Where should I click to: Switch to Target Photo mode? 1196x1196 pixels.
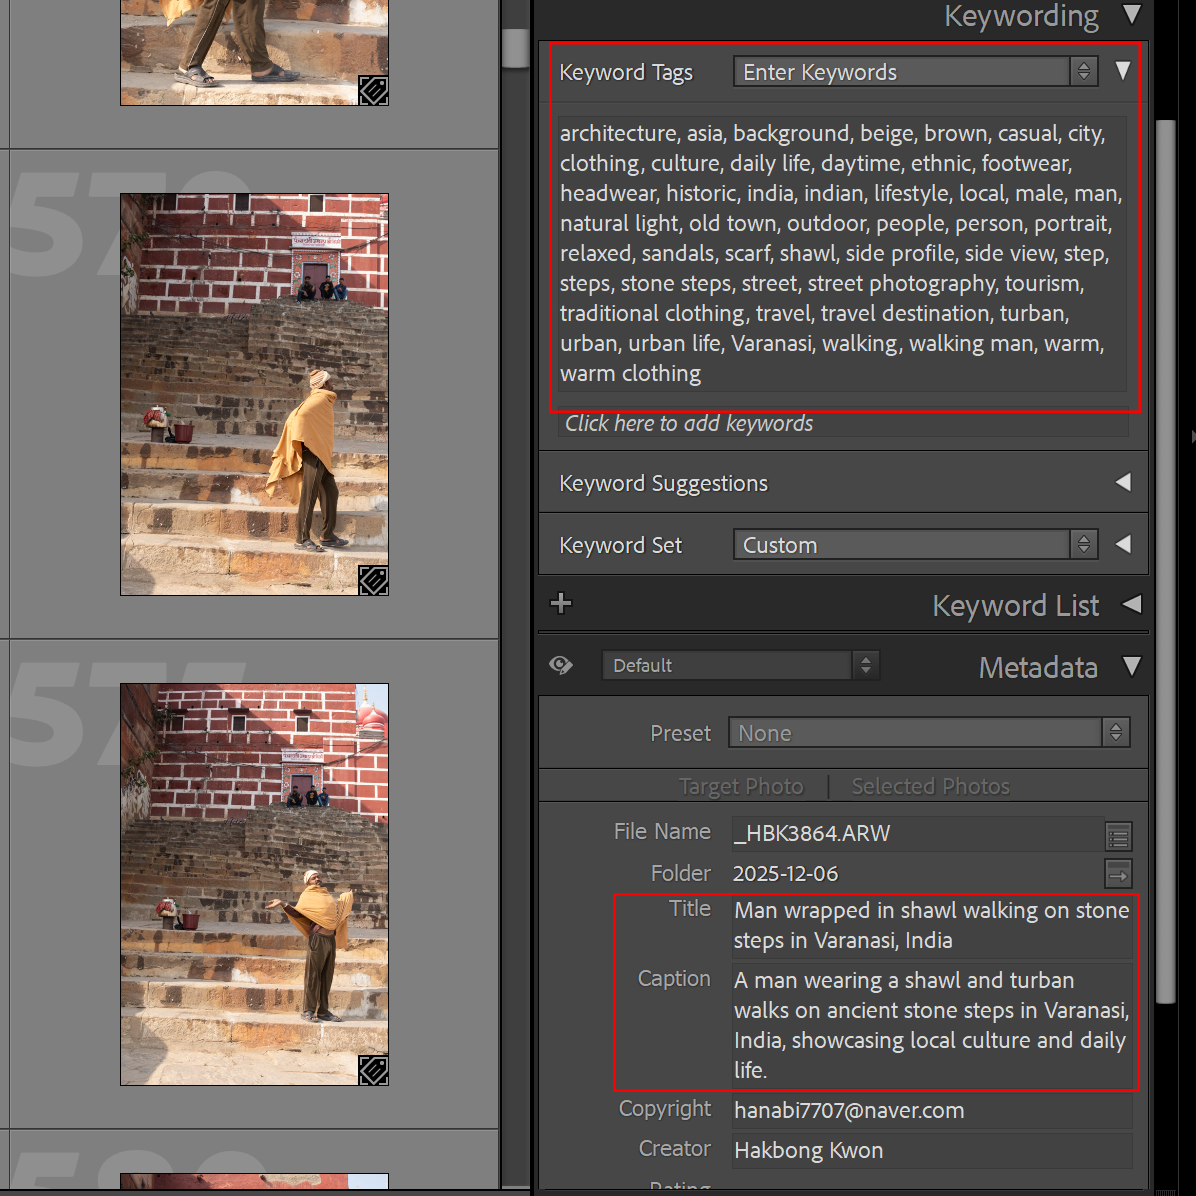coord(741,787)
